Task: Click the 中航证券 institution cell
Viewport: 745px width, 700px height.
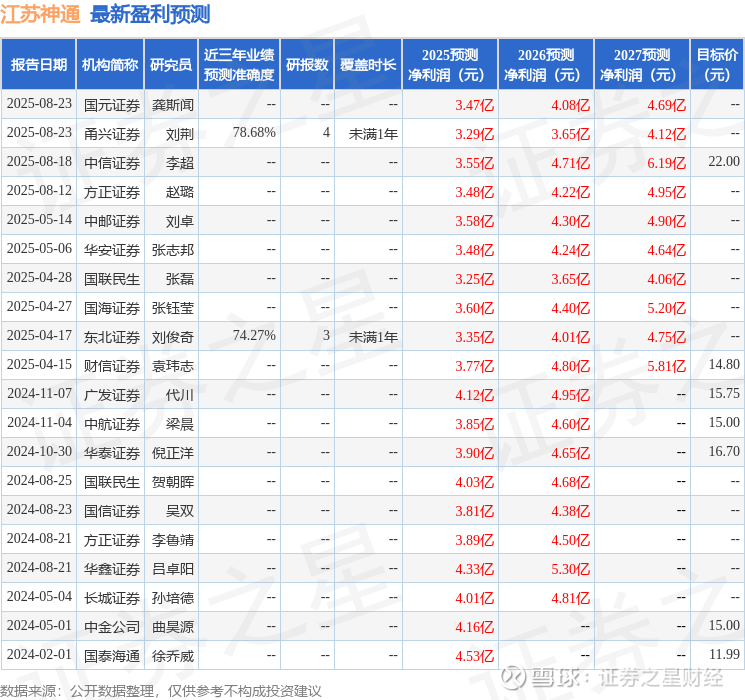Action: [x=112, y=424]
